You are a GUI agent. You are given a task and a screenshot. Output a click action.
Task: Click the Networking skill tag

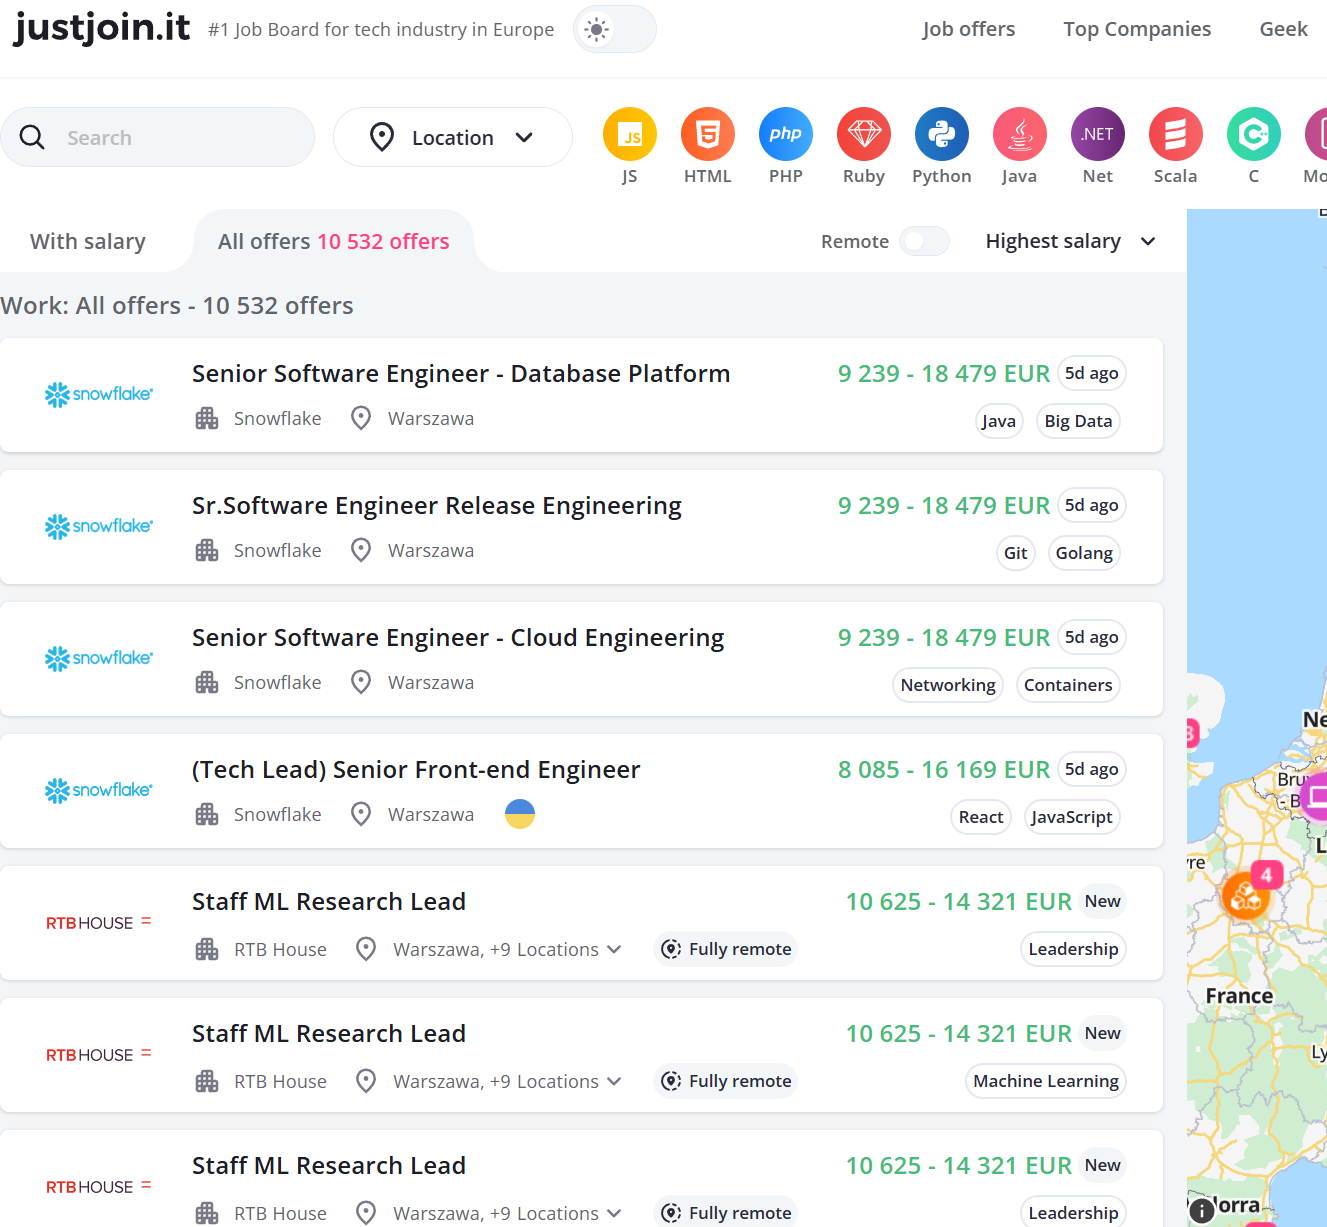tap(948, 685)
